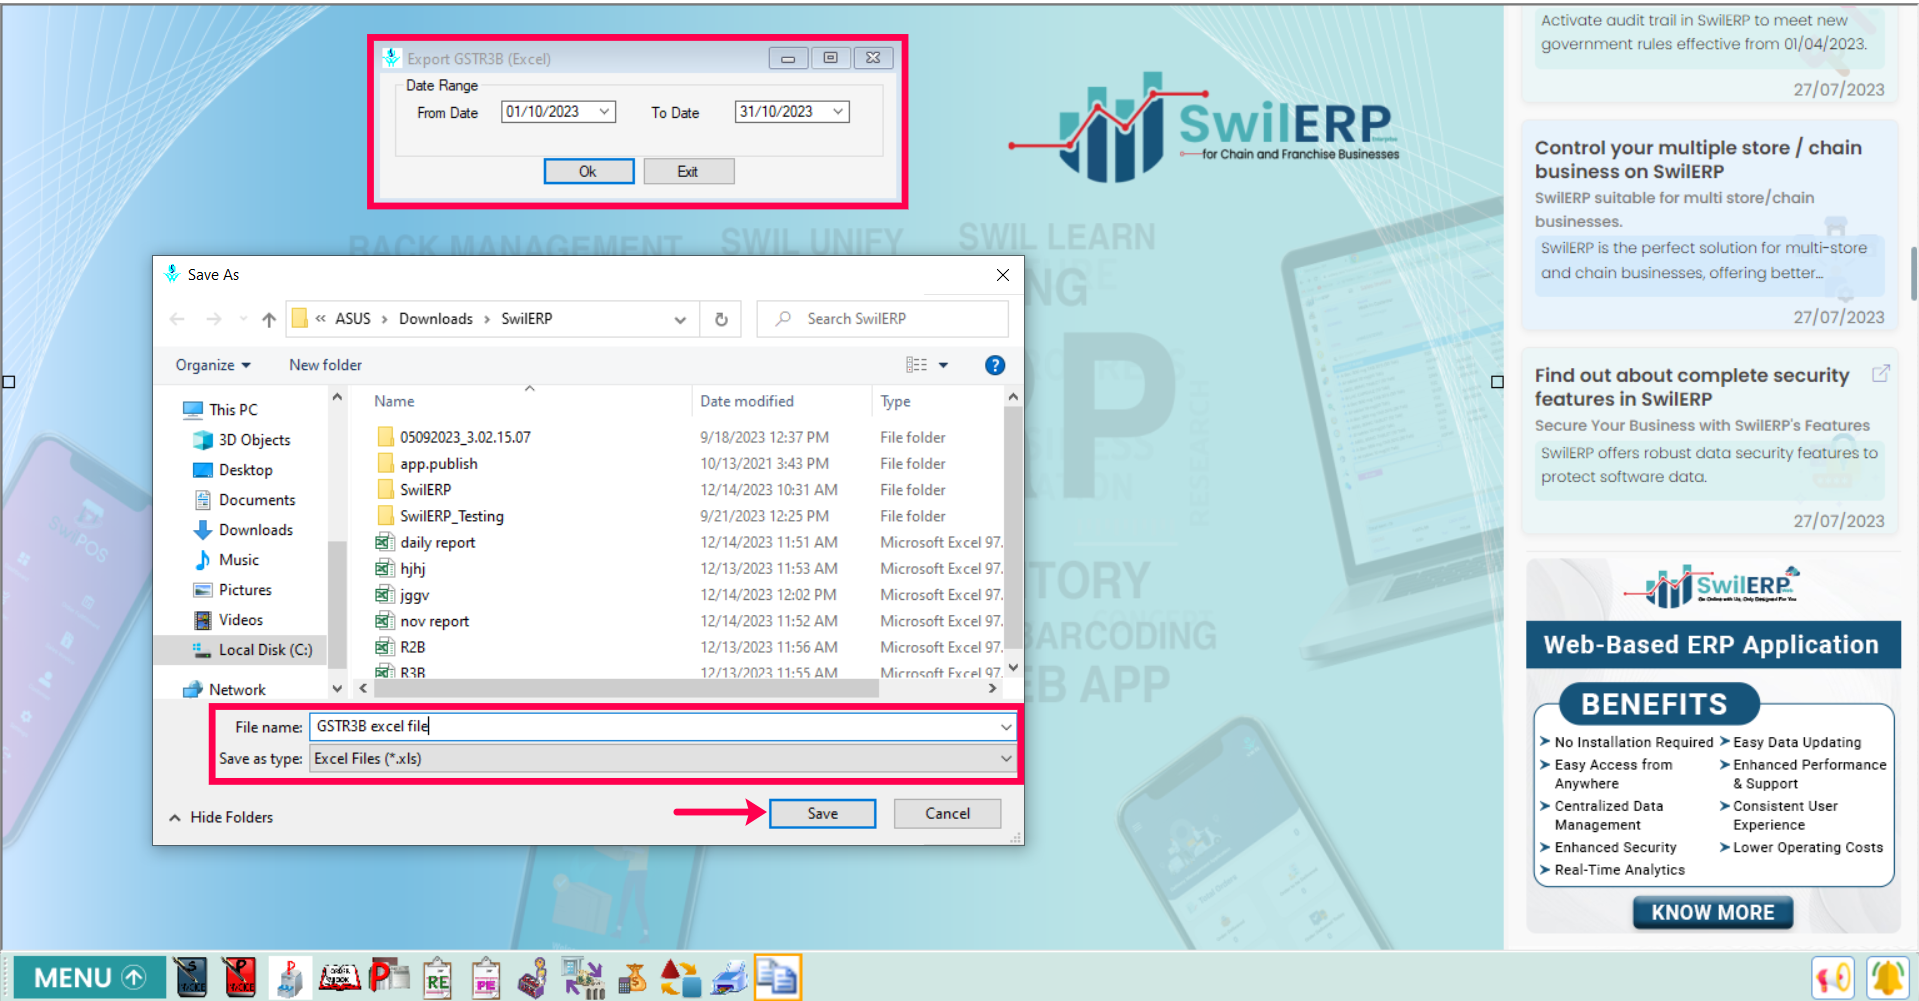Select Network in navigation tree

tap(225, 690)
